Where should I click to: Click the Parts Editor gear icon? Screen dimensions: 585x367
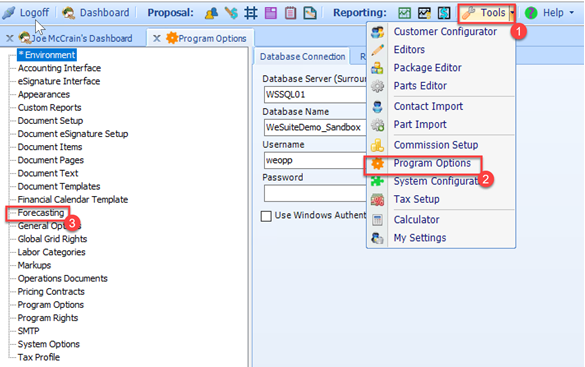pyautogui.click(x=377, y=86)
